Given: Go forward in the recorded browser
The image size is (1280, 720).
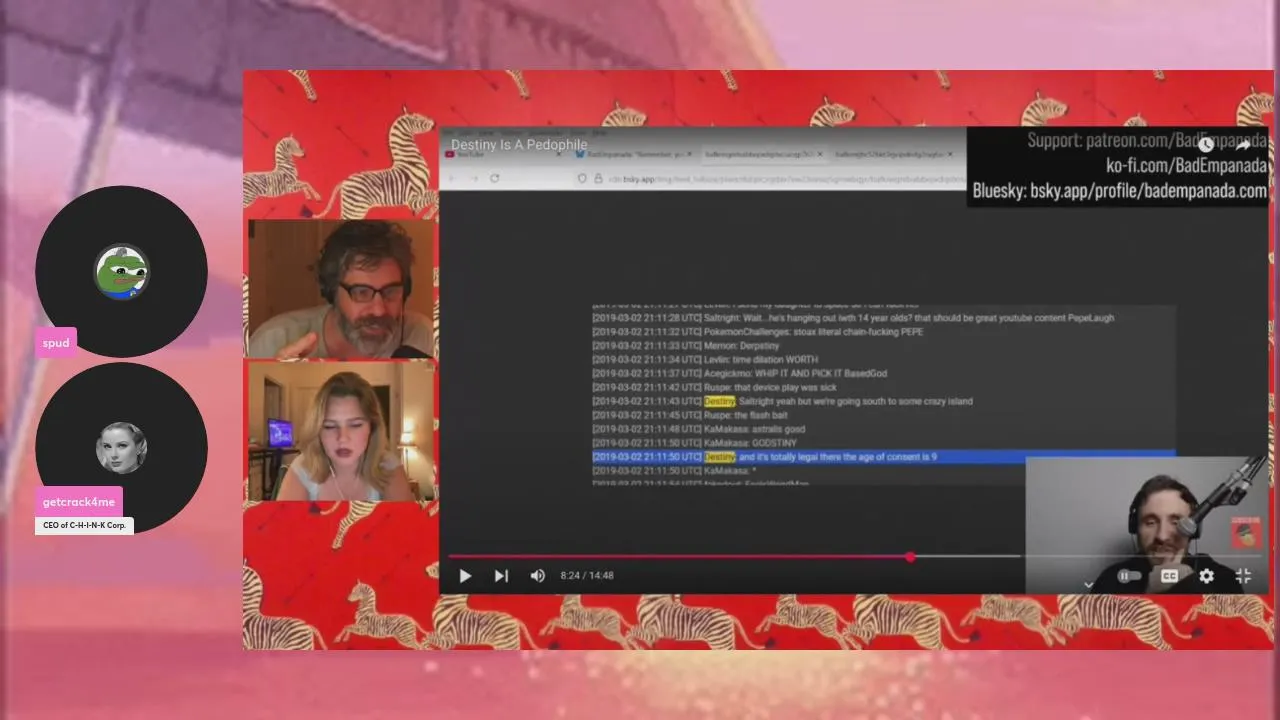Looking at the screenshot, I should [473, 178].
